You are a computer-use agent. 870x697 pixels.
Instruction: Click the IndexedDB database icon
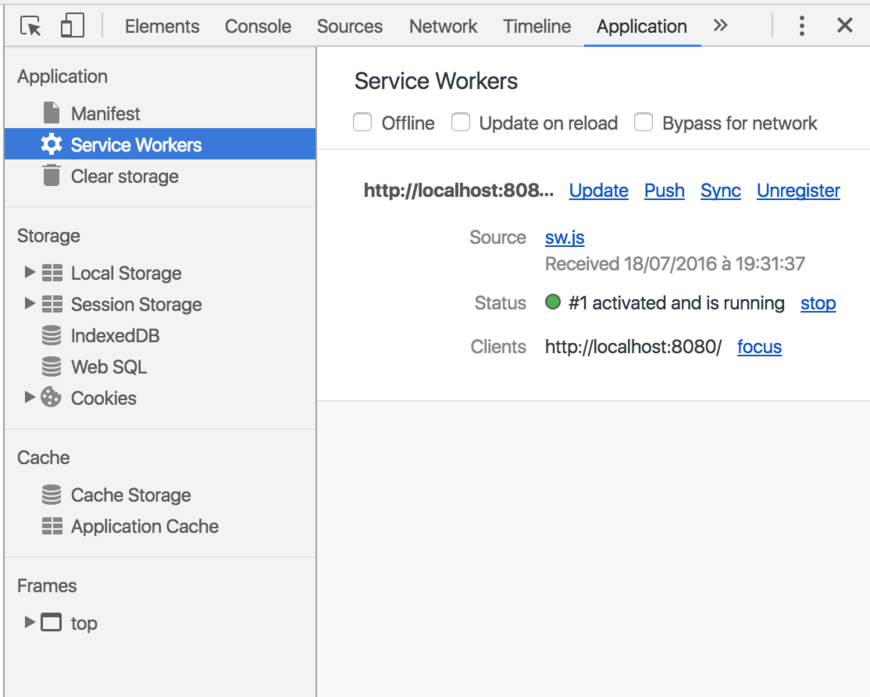pos(51,336)
